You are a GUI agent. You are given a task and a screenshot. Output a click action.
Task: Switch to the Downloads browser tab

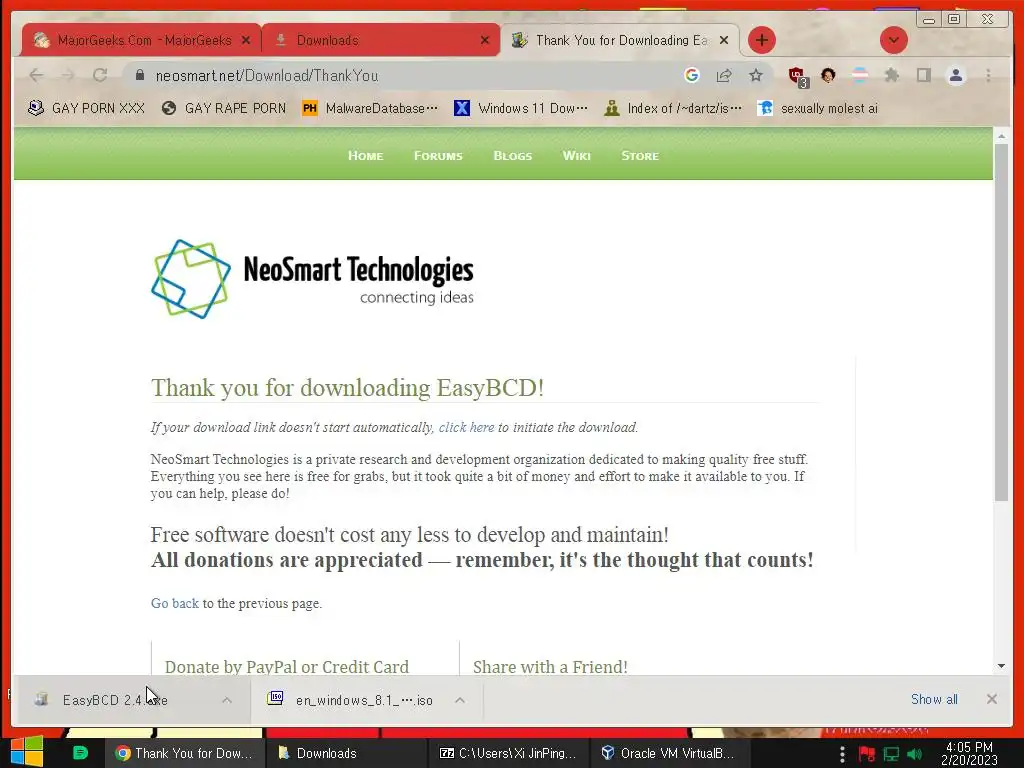(381, 40)
